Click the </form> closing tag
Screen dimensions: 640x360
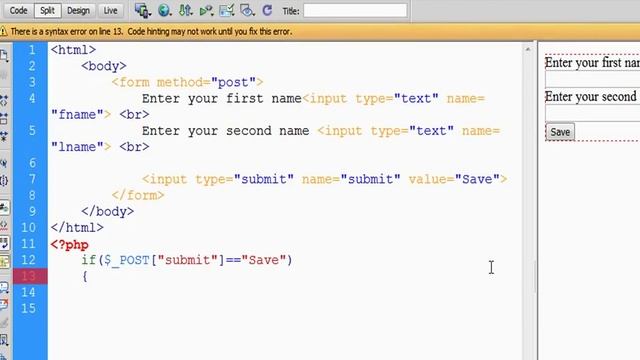tap(138, 196)
